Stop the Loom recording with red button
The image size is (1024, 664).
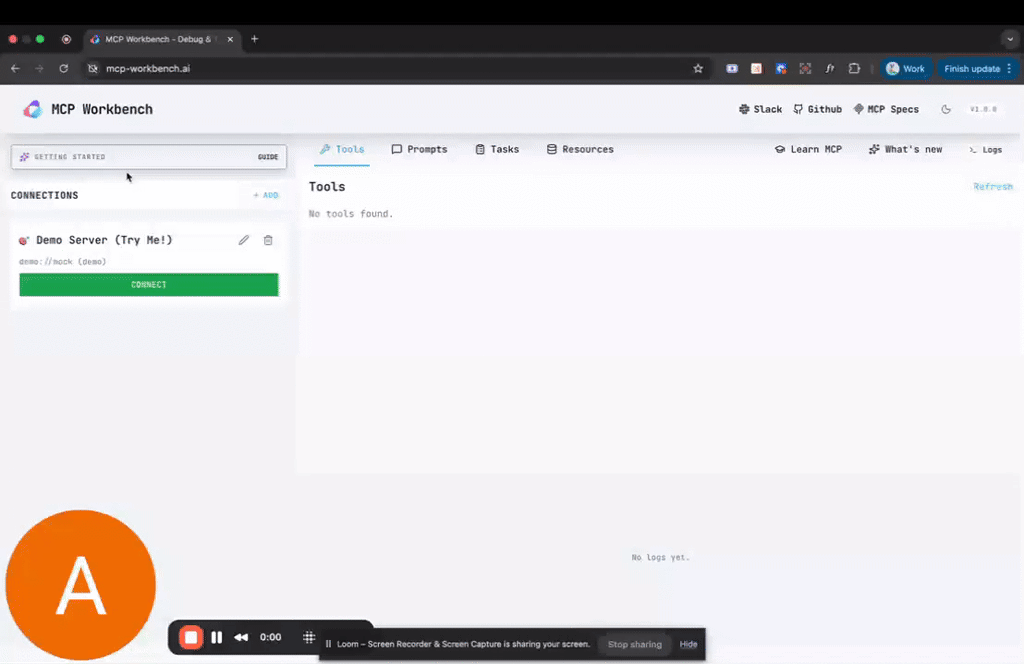191,637
